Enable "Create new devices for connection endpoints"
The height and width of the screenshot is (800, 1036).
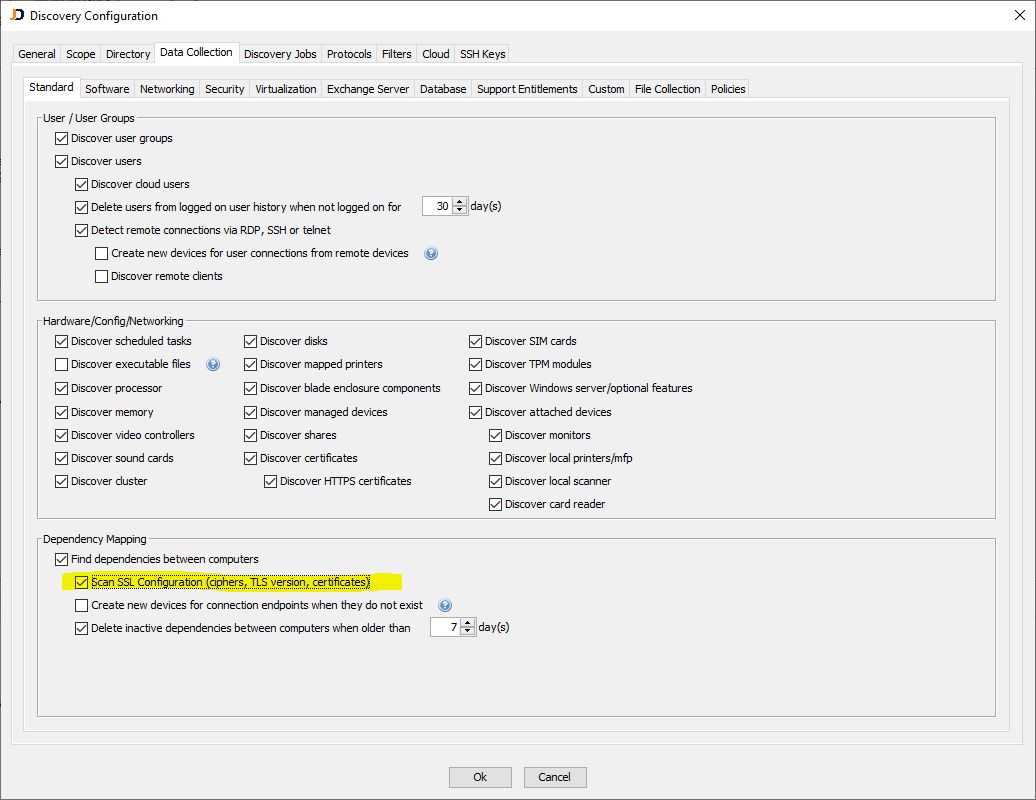[81, 605]
